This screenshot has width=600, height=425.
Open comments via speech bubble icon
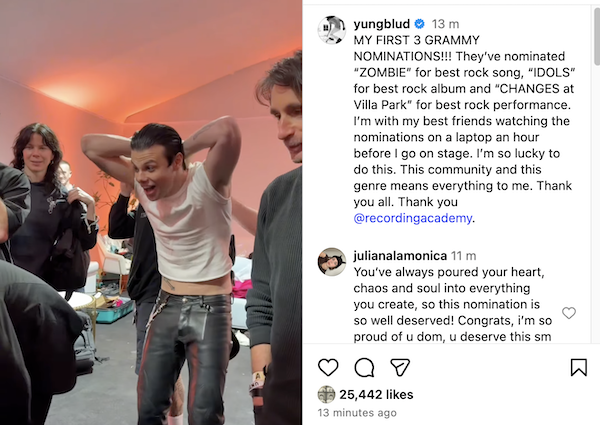pos(364,368)
